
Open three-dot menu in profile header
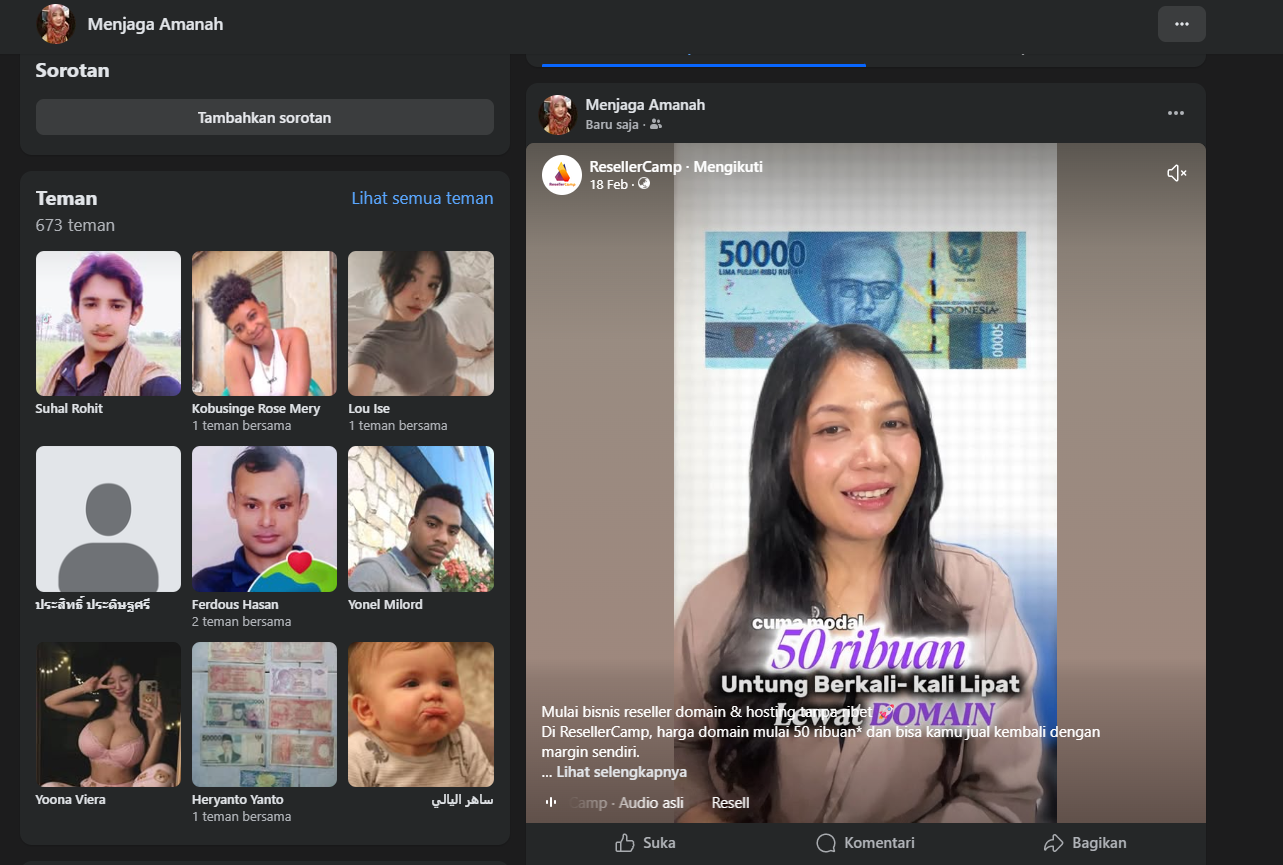click(x=1181, y=24)
